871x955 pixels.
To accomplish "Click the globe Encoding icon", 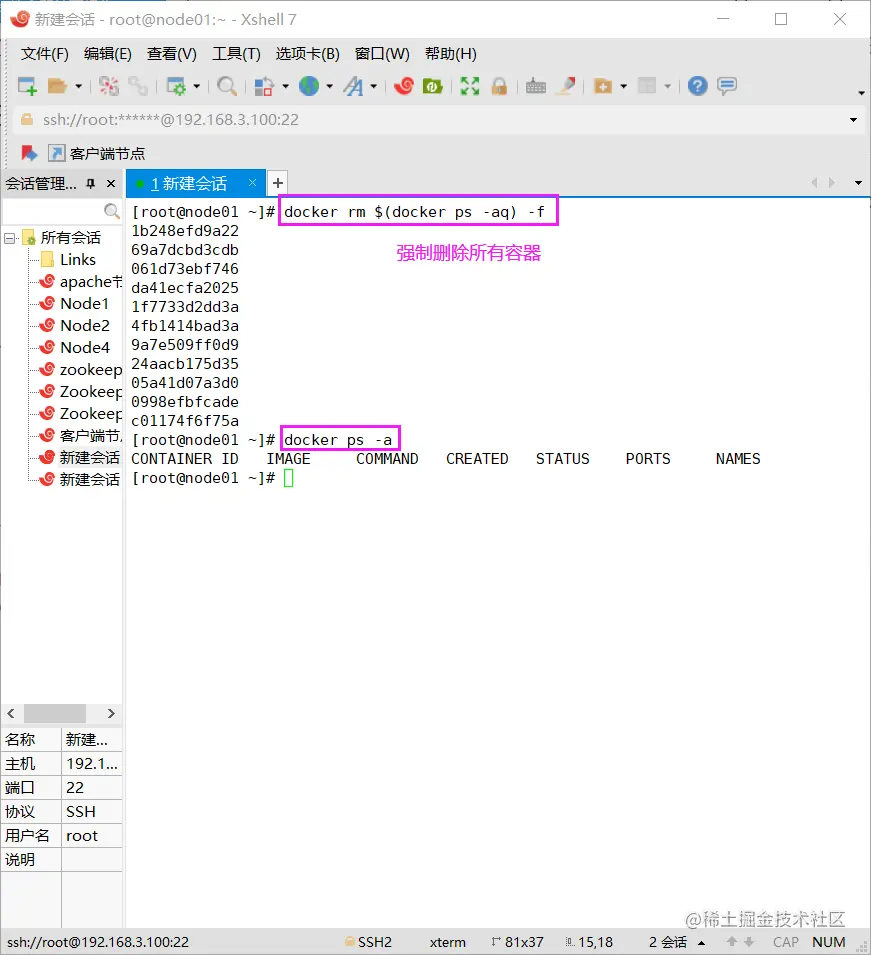I will point(309,86).
